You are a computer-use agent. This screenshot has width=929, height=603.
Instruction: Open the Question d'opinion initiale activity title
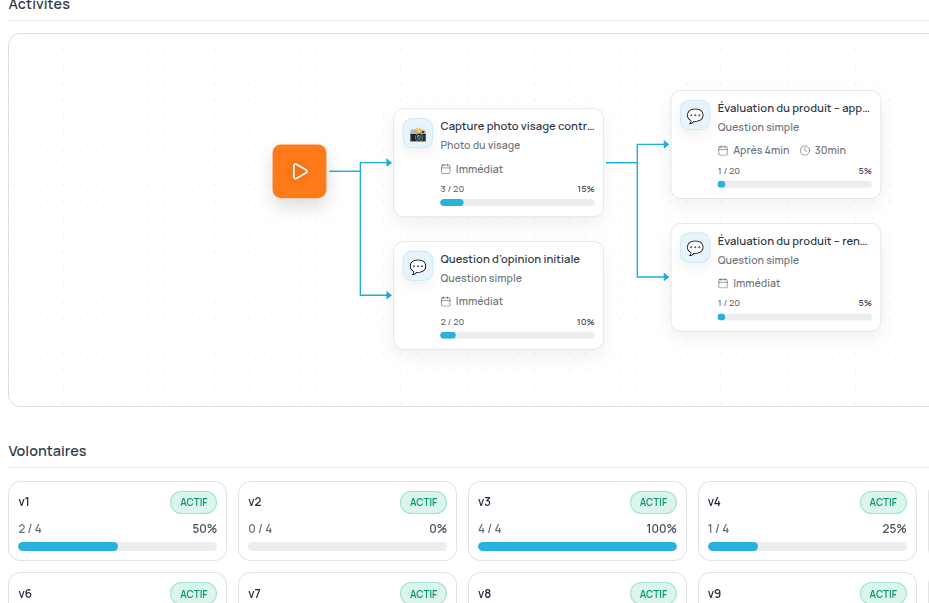point(510,259)
